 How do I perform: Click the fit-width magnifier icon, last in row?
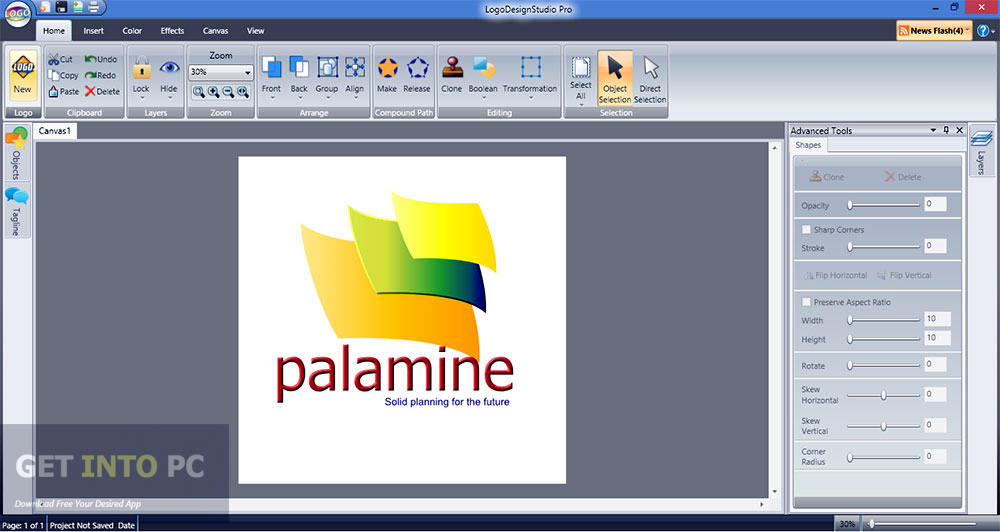click(x=243, y=92)
